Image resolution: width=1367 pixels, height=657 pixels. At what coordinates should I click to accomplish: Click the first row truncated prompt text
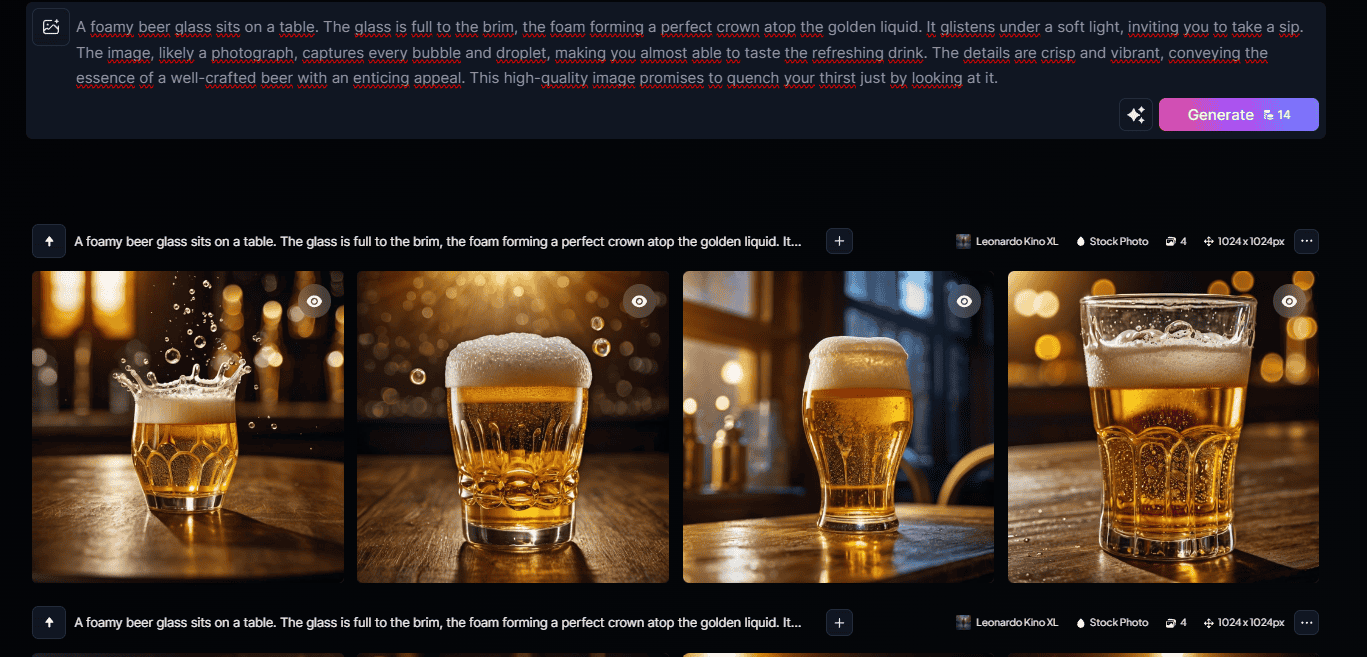[438, 241]
